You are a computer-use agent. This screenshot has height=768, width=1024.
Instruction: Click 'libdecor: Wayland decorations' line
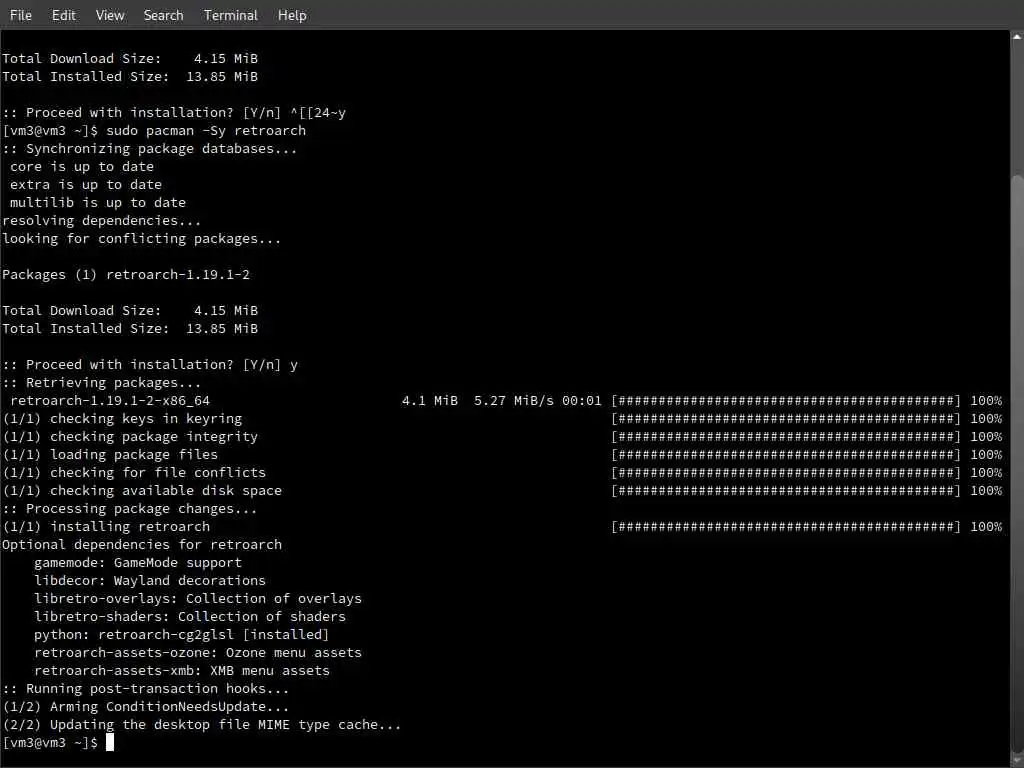pyautogui.click(x=150, y=581)
